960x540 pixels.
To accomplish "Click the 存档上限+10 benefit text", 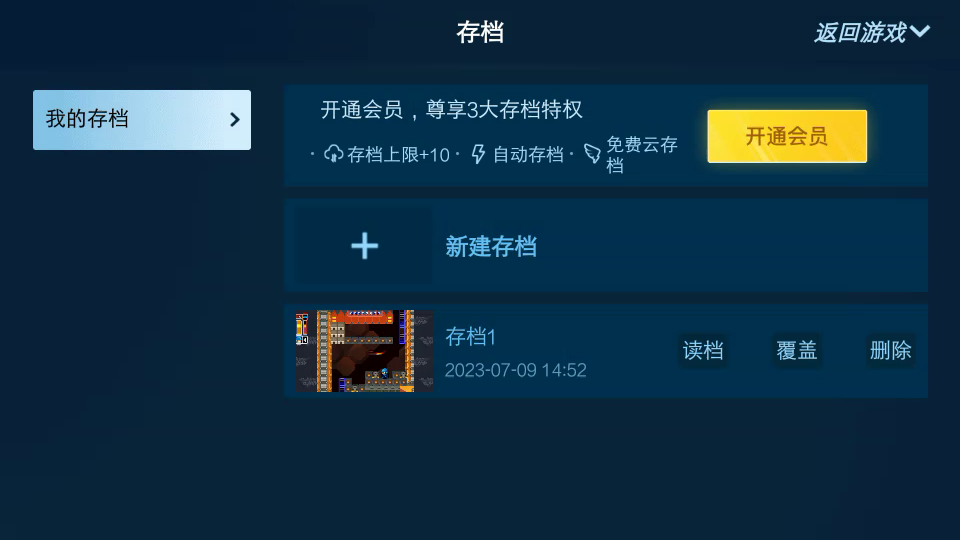I will tap(399, 155).
